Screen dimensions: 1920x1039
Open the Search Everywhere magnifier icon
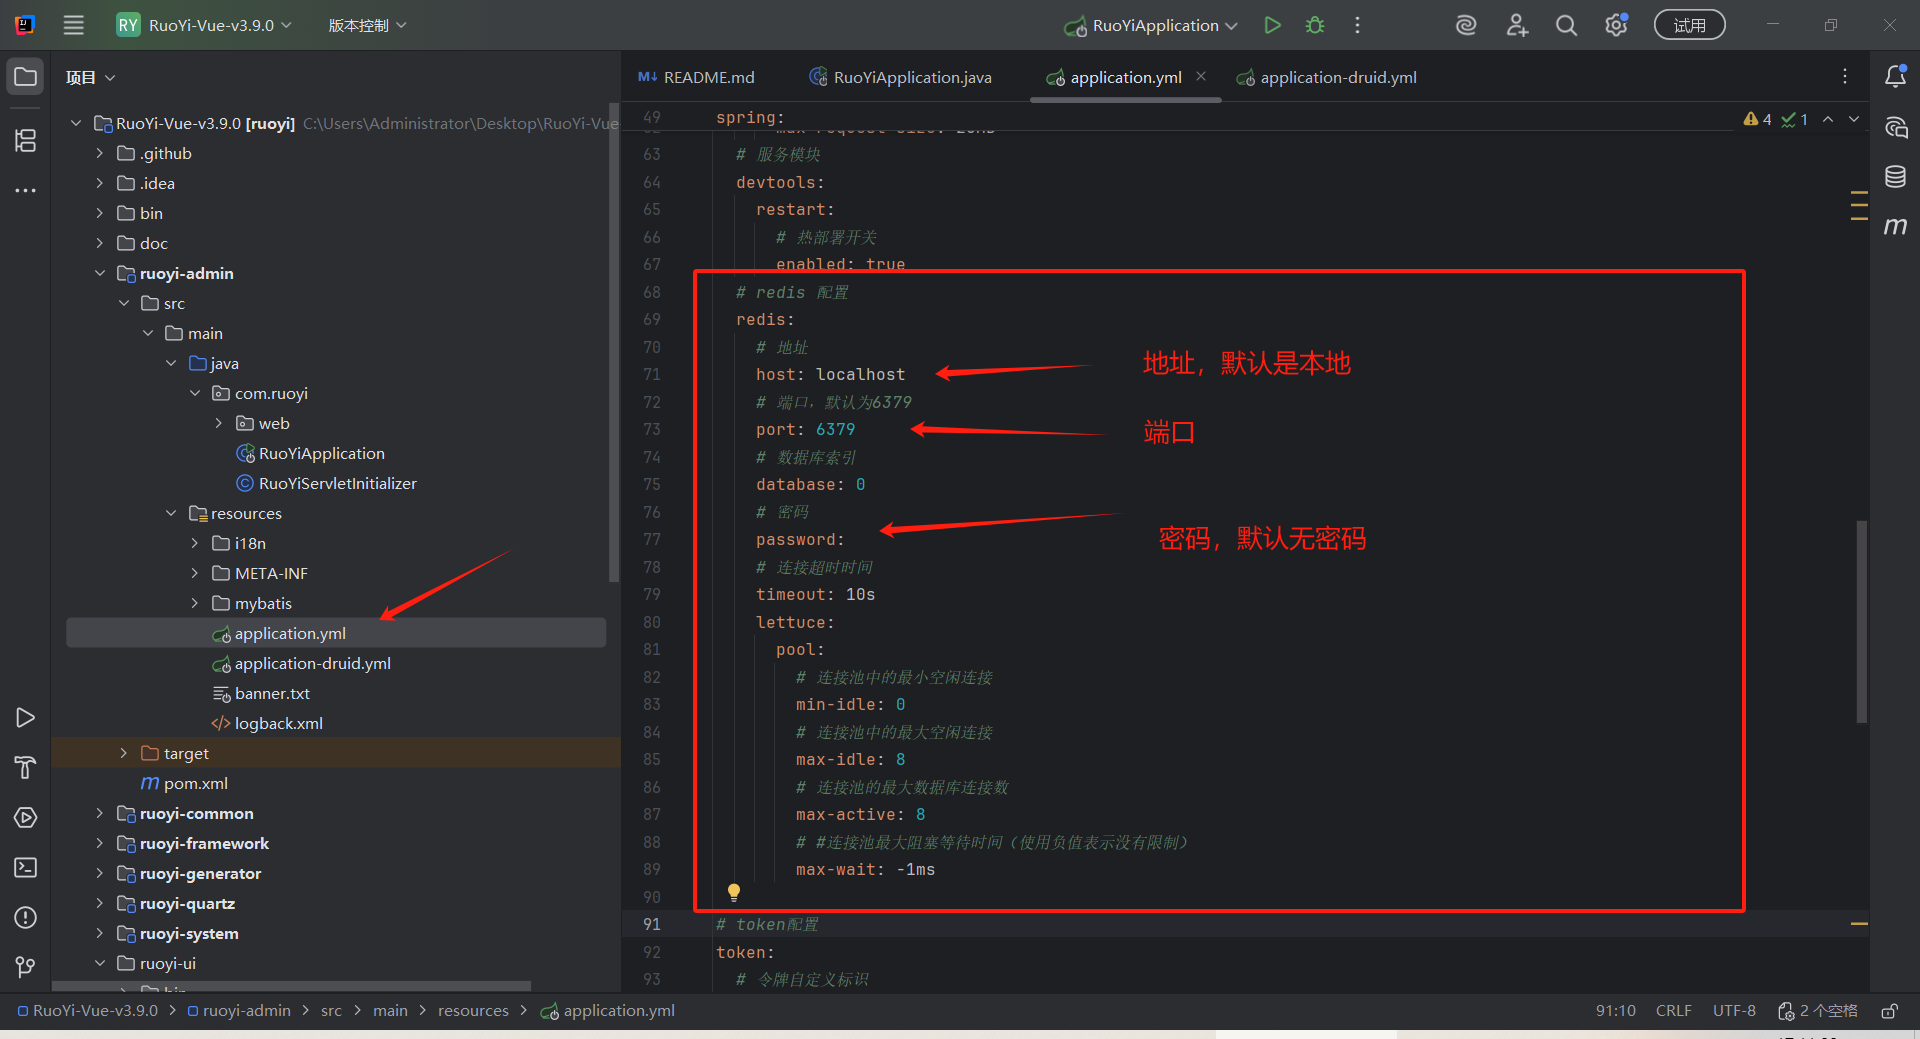(1566, 25)
